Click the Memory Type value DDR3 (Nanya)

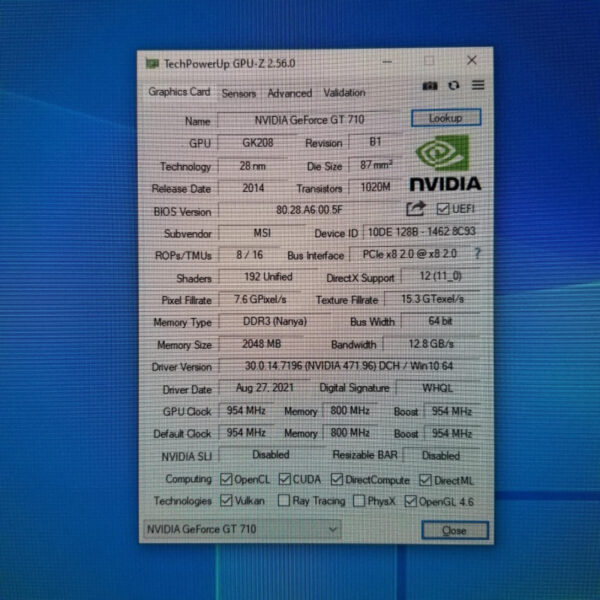click(x=275, y=321)
